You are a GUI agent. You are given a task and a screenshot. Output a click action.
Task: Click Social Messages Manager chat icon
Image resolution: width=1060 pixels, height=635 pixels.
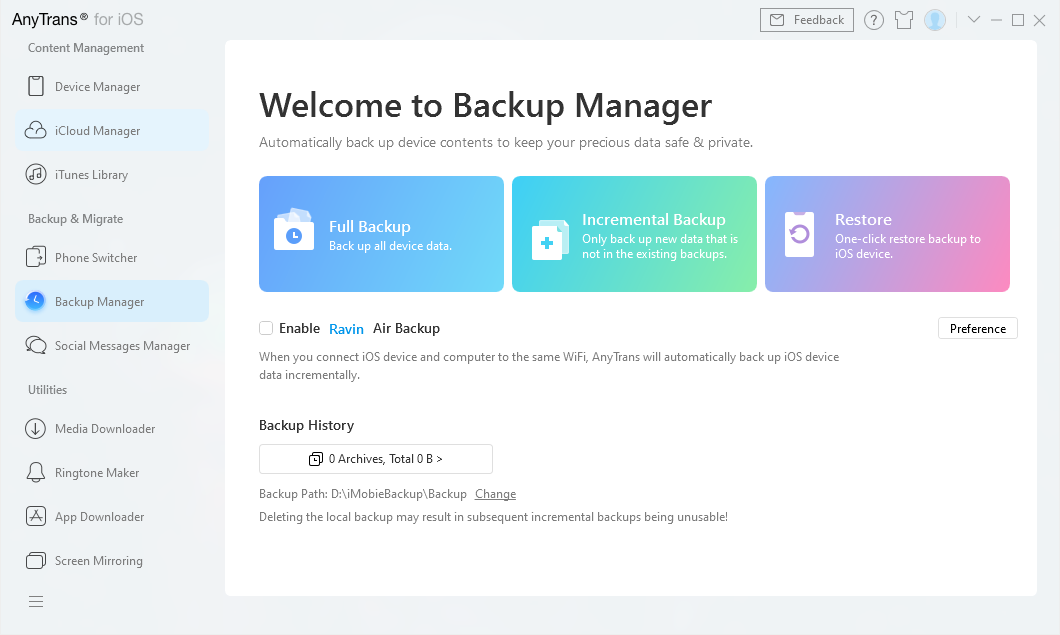36,346
